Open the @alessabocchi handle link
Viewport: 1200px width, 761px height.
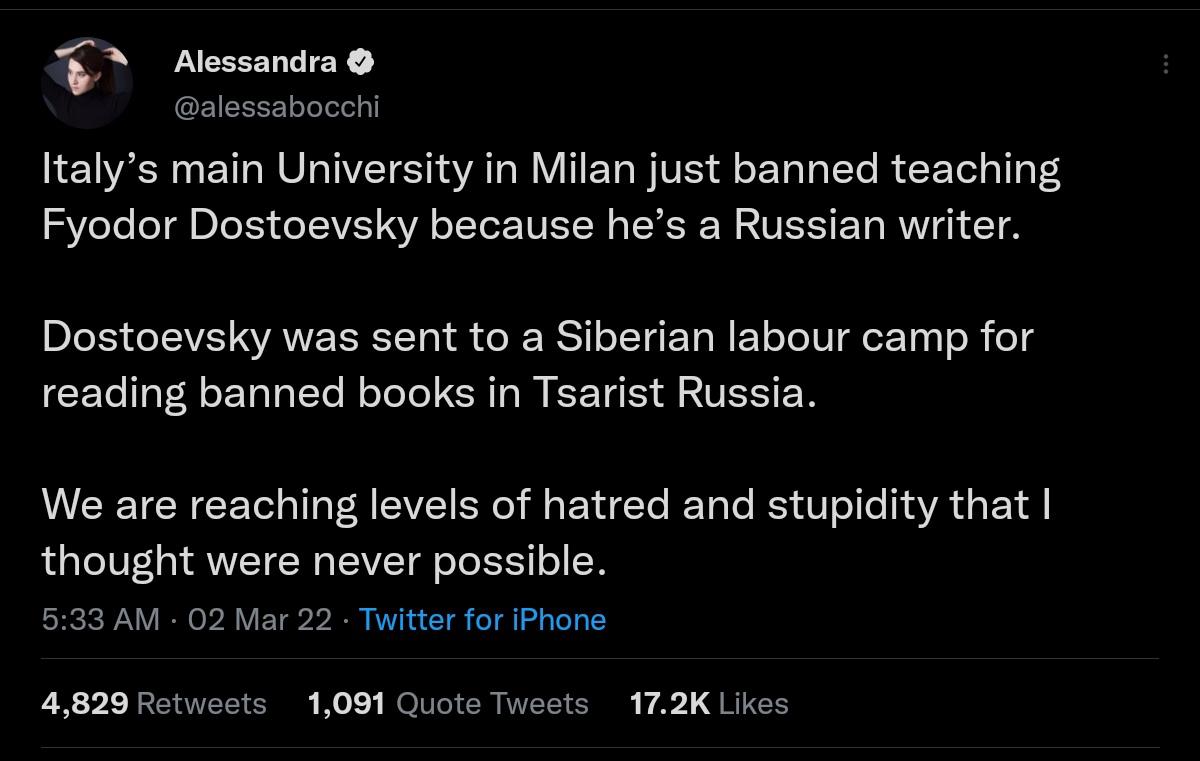click(x=277, y=107)
